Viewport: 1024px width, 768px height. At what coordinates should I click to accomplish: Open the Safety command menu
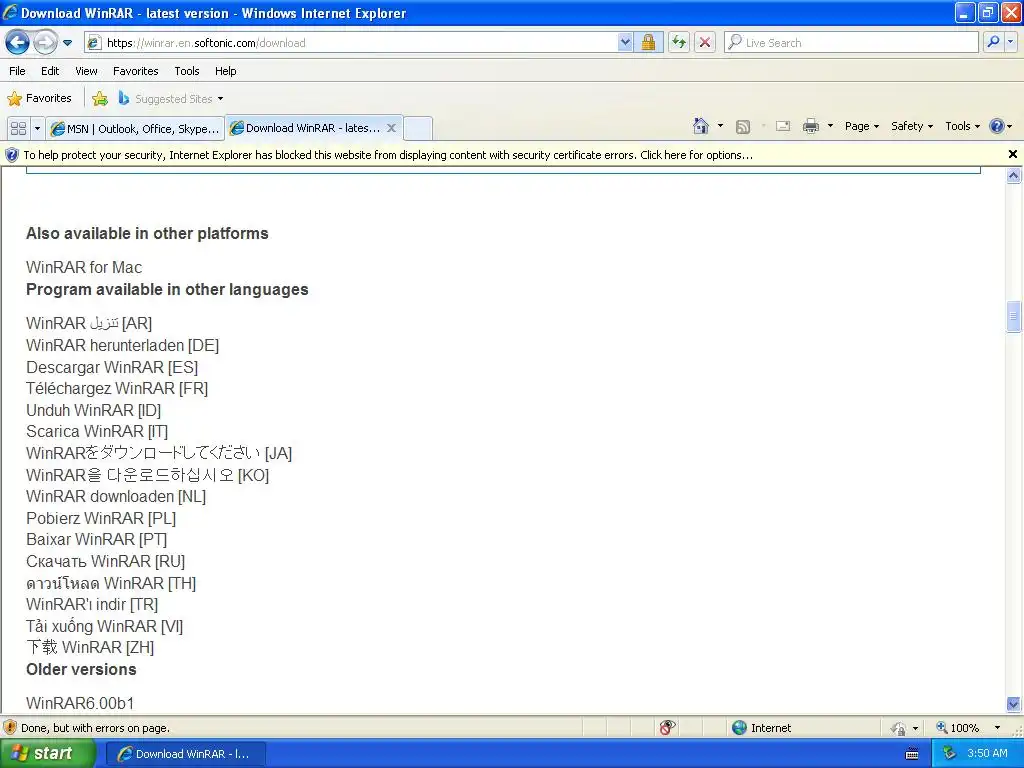point(912,126)
